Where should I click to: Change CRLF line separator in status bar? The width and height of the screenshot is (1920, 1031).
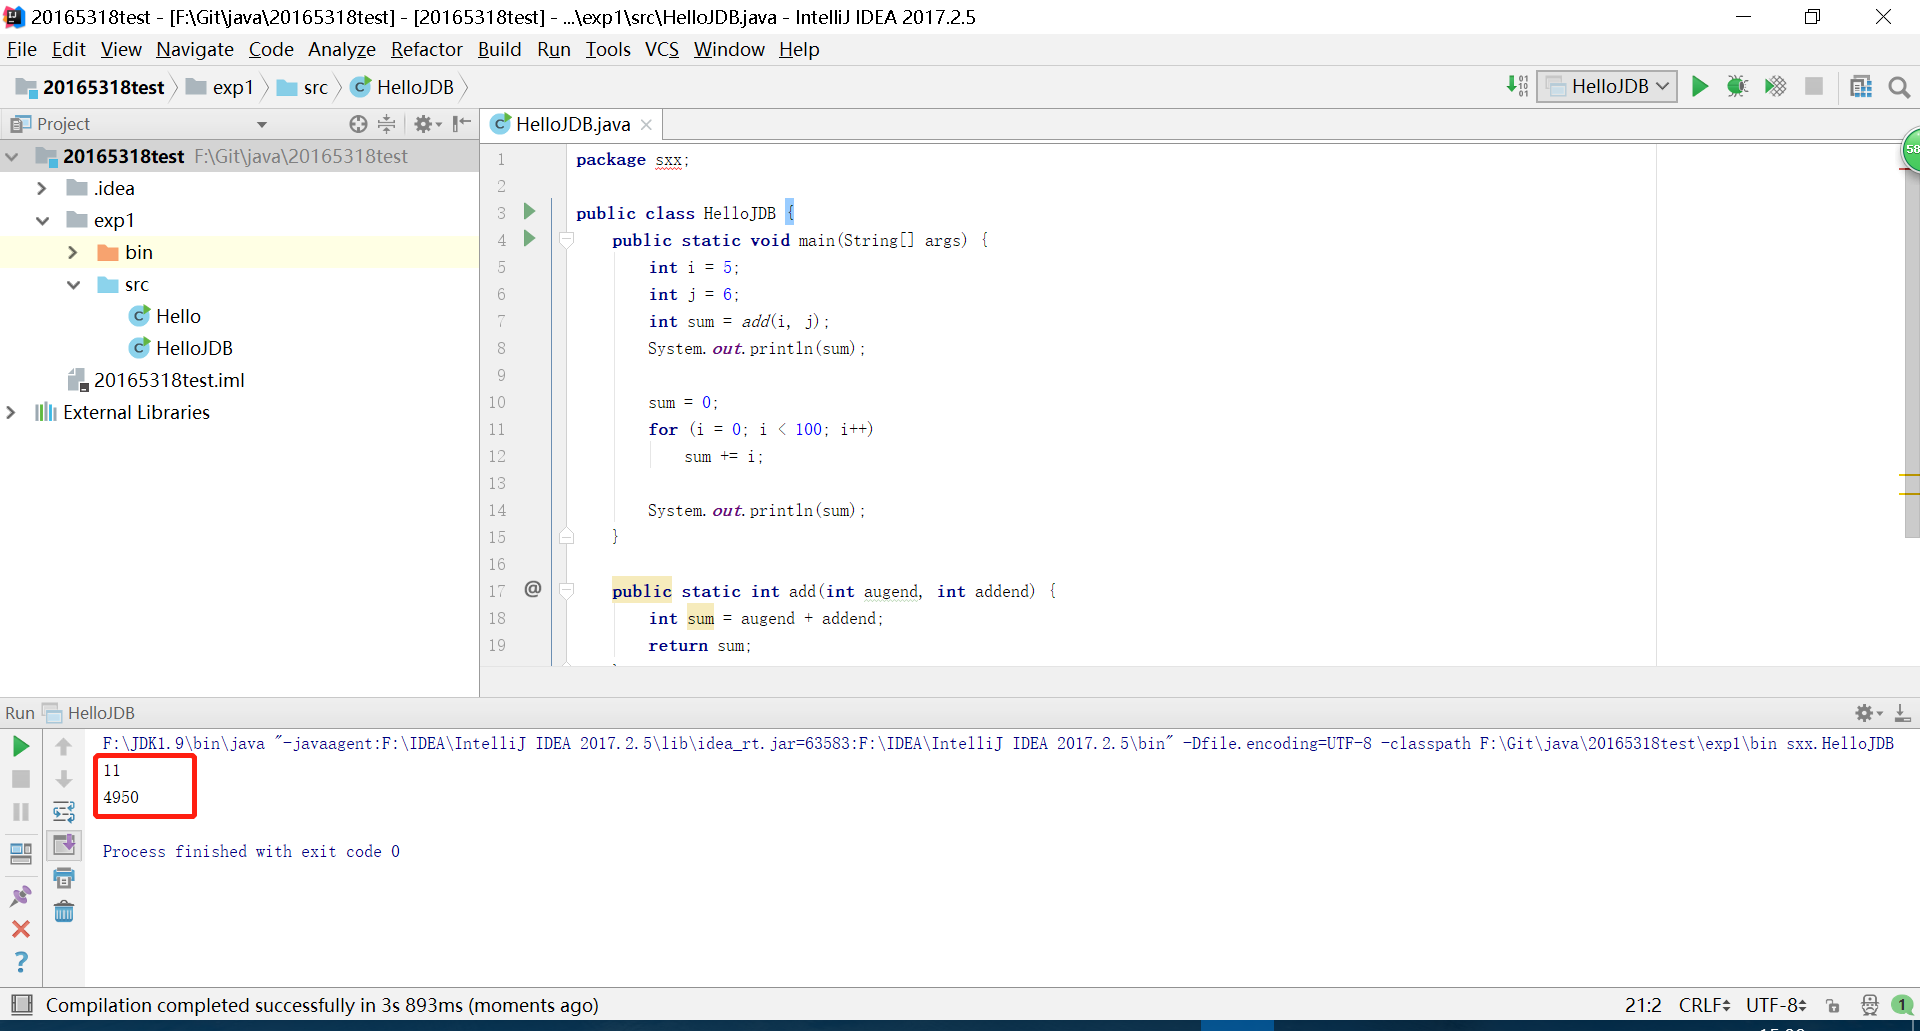click(x=1704, y=1005)
